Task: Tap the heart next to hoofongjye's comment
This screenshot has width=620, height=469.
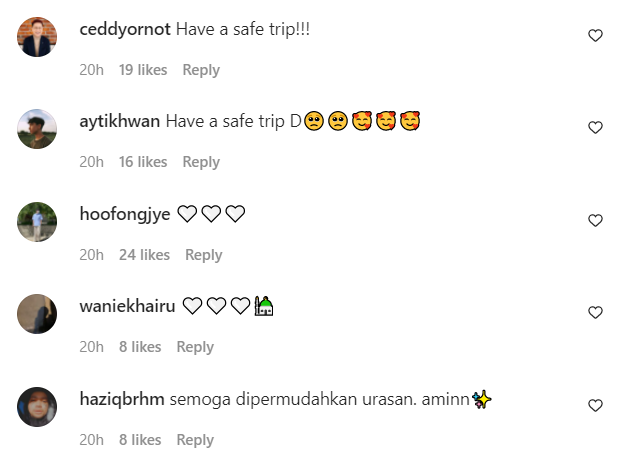Action: (595, 220)
